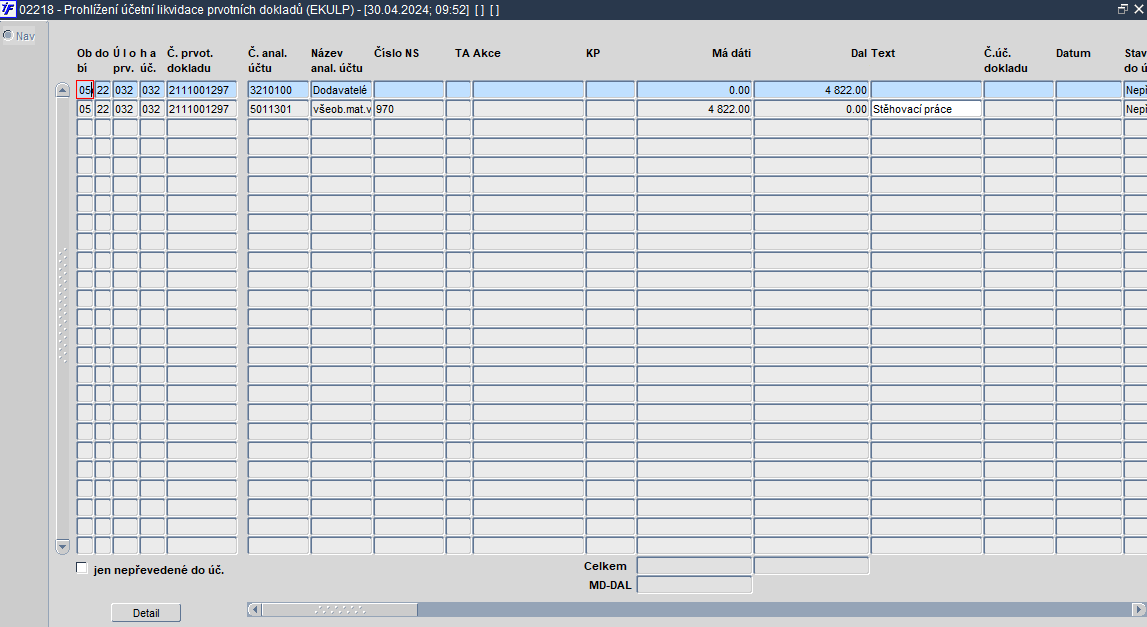This screenshot has width=1147, height=627.
Task: Open the Detail button
Action: pos(146,613)
